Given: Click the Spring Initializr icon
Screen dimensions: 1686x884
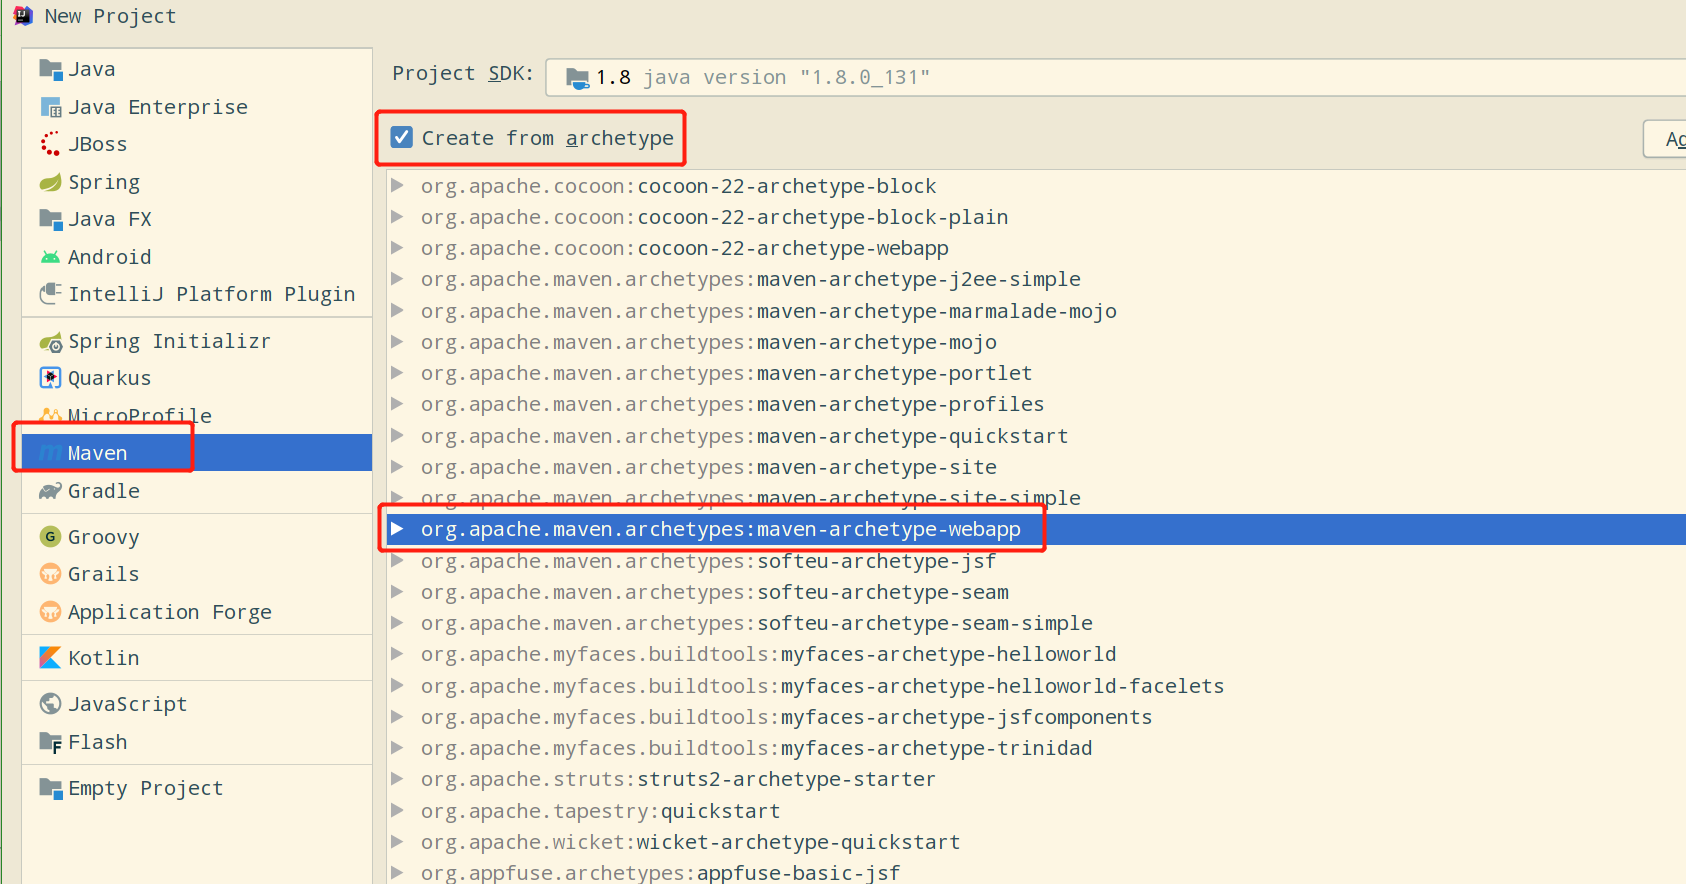Looking at the screenshot, I should [x=50, y=342].
